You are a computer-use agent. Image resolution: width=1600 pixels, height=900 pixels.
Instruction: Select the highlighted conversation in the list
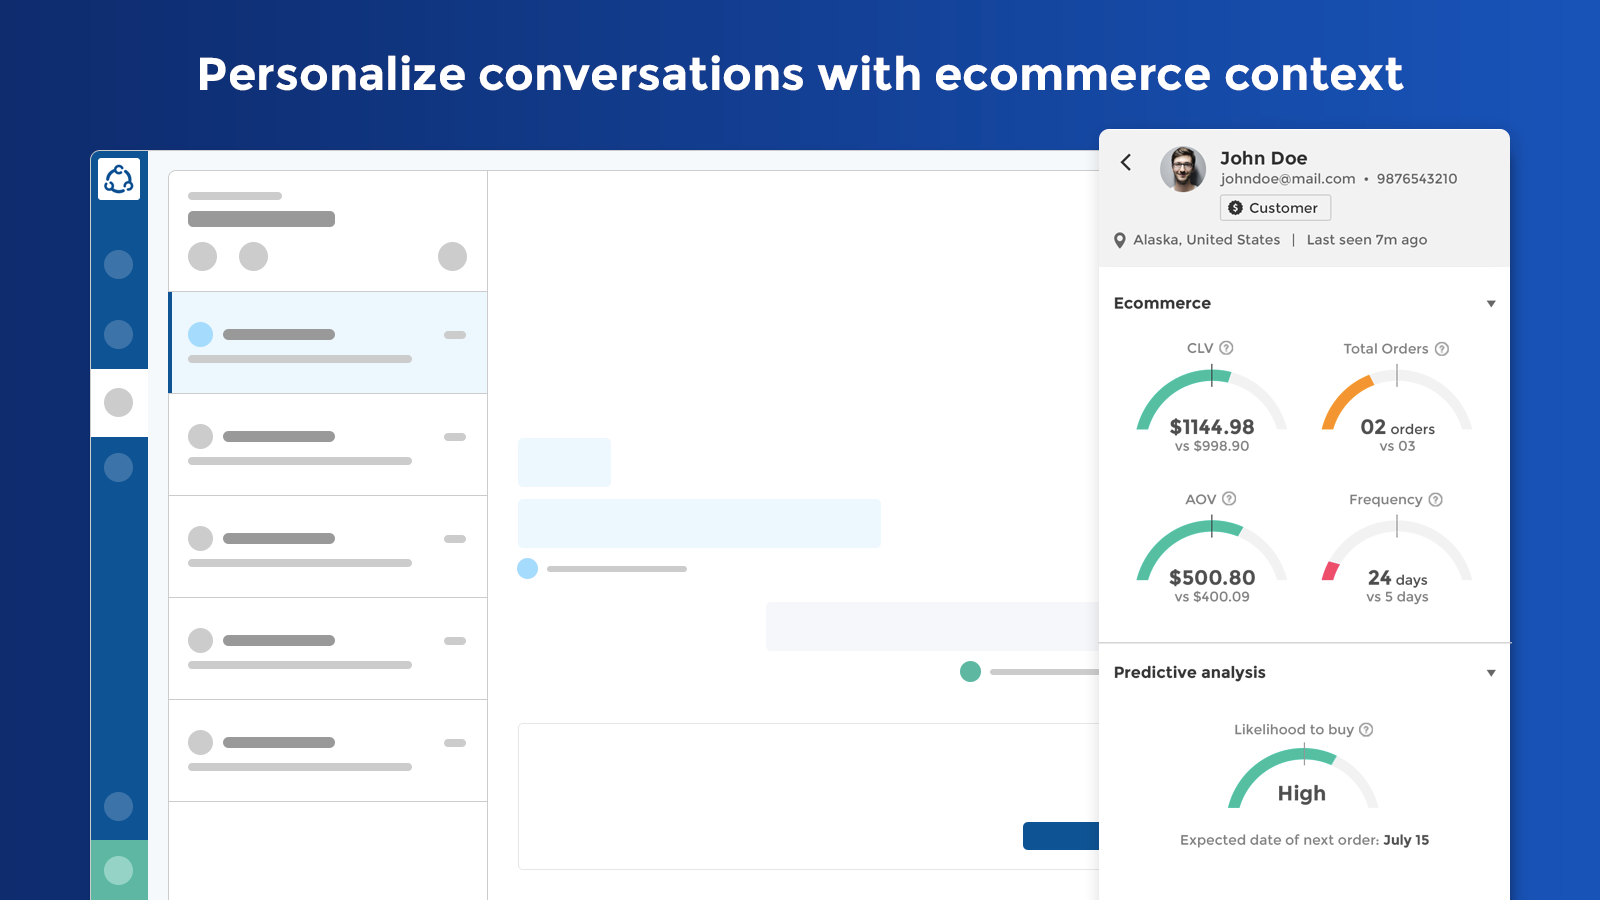tap(328, 343)
